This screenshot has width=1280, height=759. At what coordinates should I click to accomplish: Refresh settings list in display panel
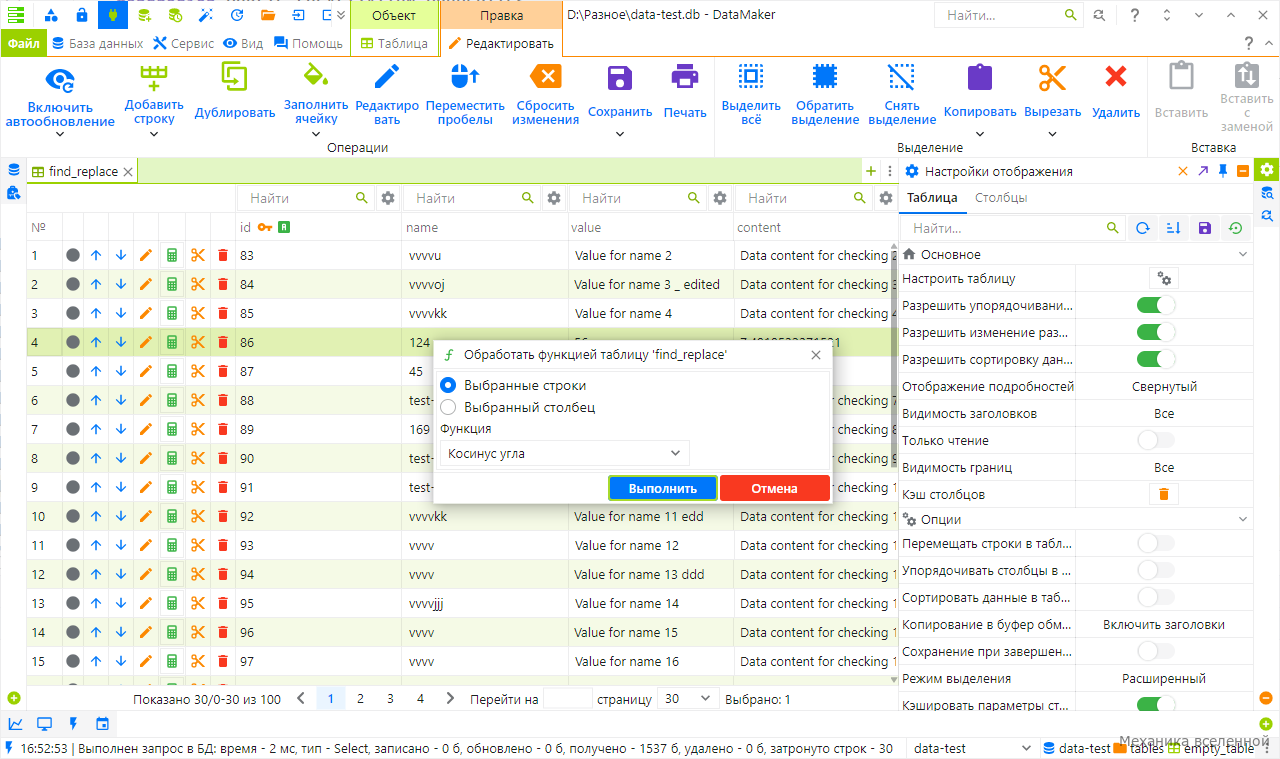point(1142,229)
